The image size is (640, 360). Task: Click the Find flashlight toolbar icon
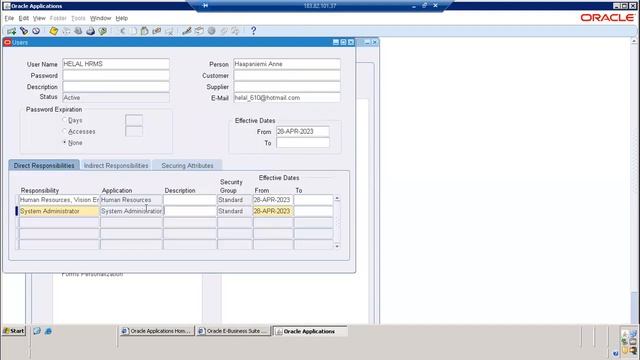(x=24, y=31)
